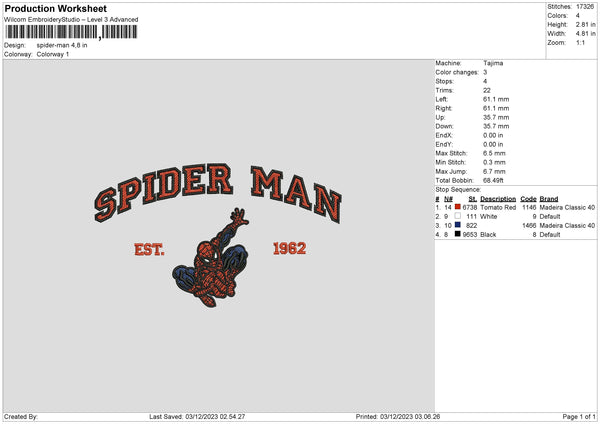The image size is (600, 424).
Task: Click the 'Code' column header
Action: [528, 199]
